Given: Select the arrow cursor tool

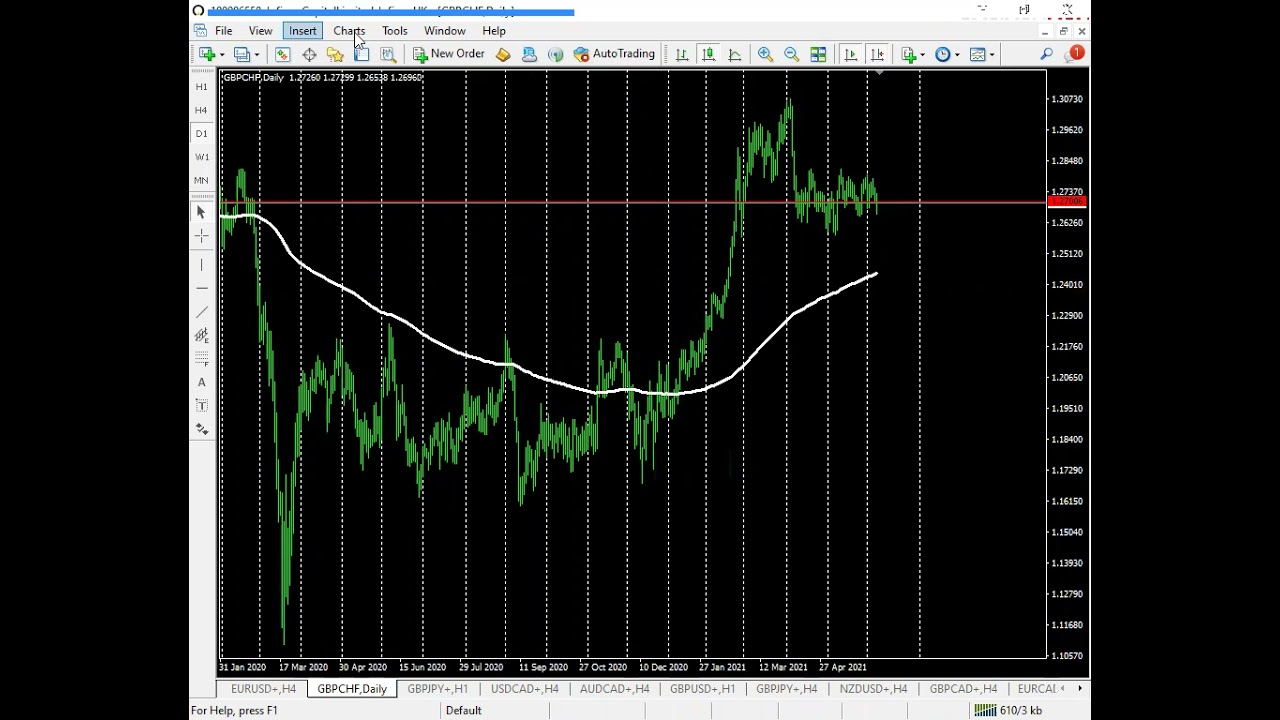Looking at the screenshot, I should pyautogui.click(x=201, y=212).
